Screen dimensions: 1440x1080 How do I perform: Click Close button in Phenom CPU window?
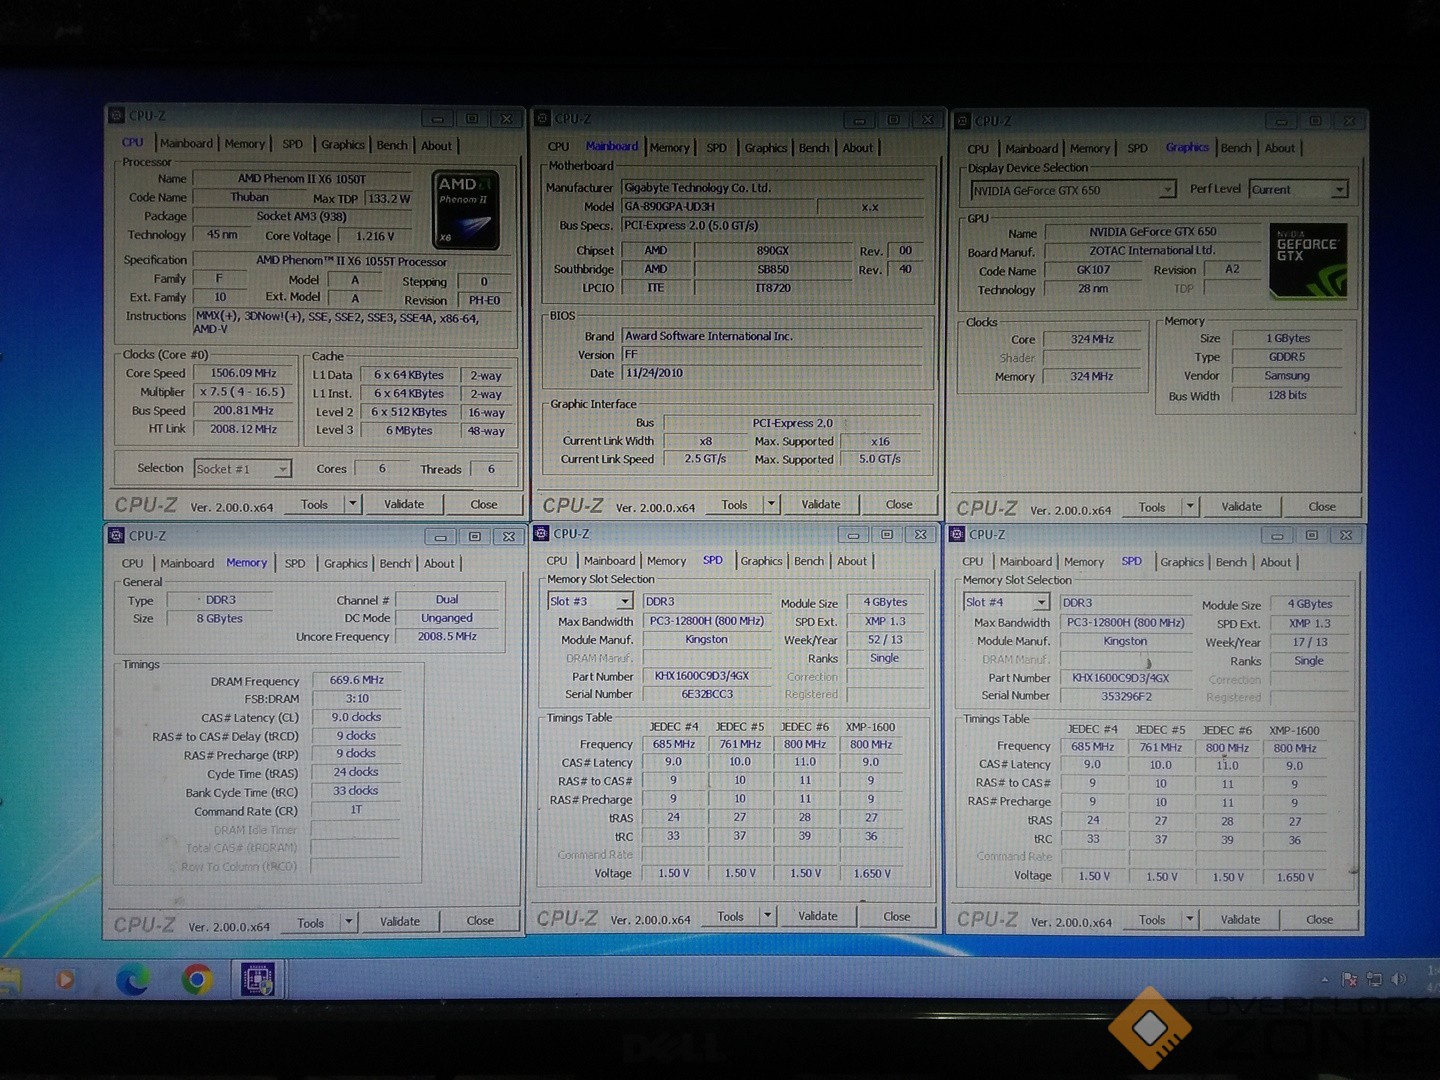[484, 504]
